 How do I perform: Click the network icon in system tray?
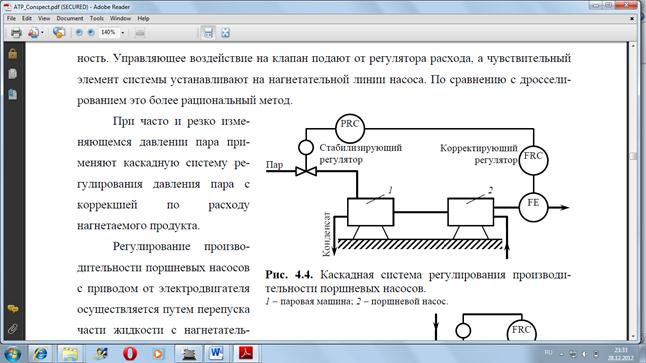(573, 354)
